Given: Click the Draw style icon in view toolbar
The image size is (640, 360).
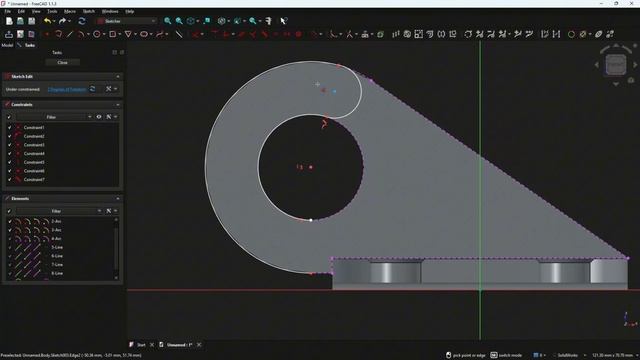Looking at the screenshot, I should pos(222,21).
